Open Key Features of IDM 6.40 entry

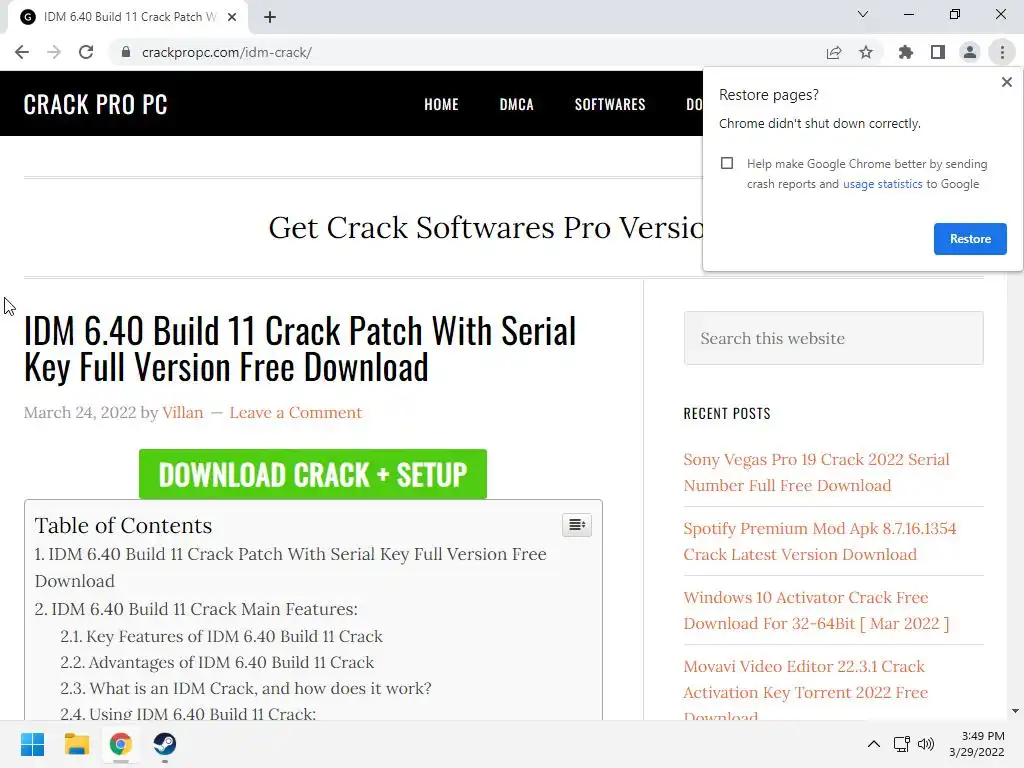pos(221,637)
